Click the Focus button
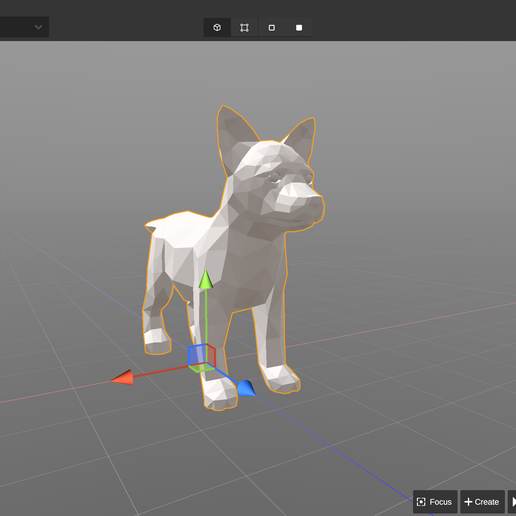The width and height of the screenshot is (516, 516). (x=435, y=502)
